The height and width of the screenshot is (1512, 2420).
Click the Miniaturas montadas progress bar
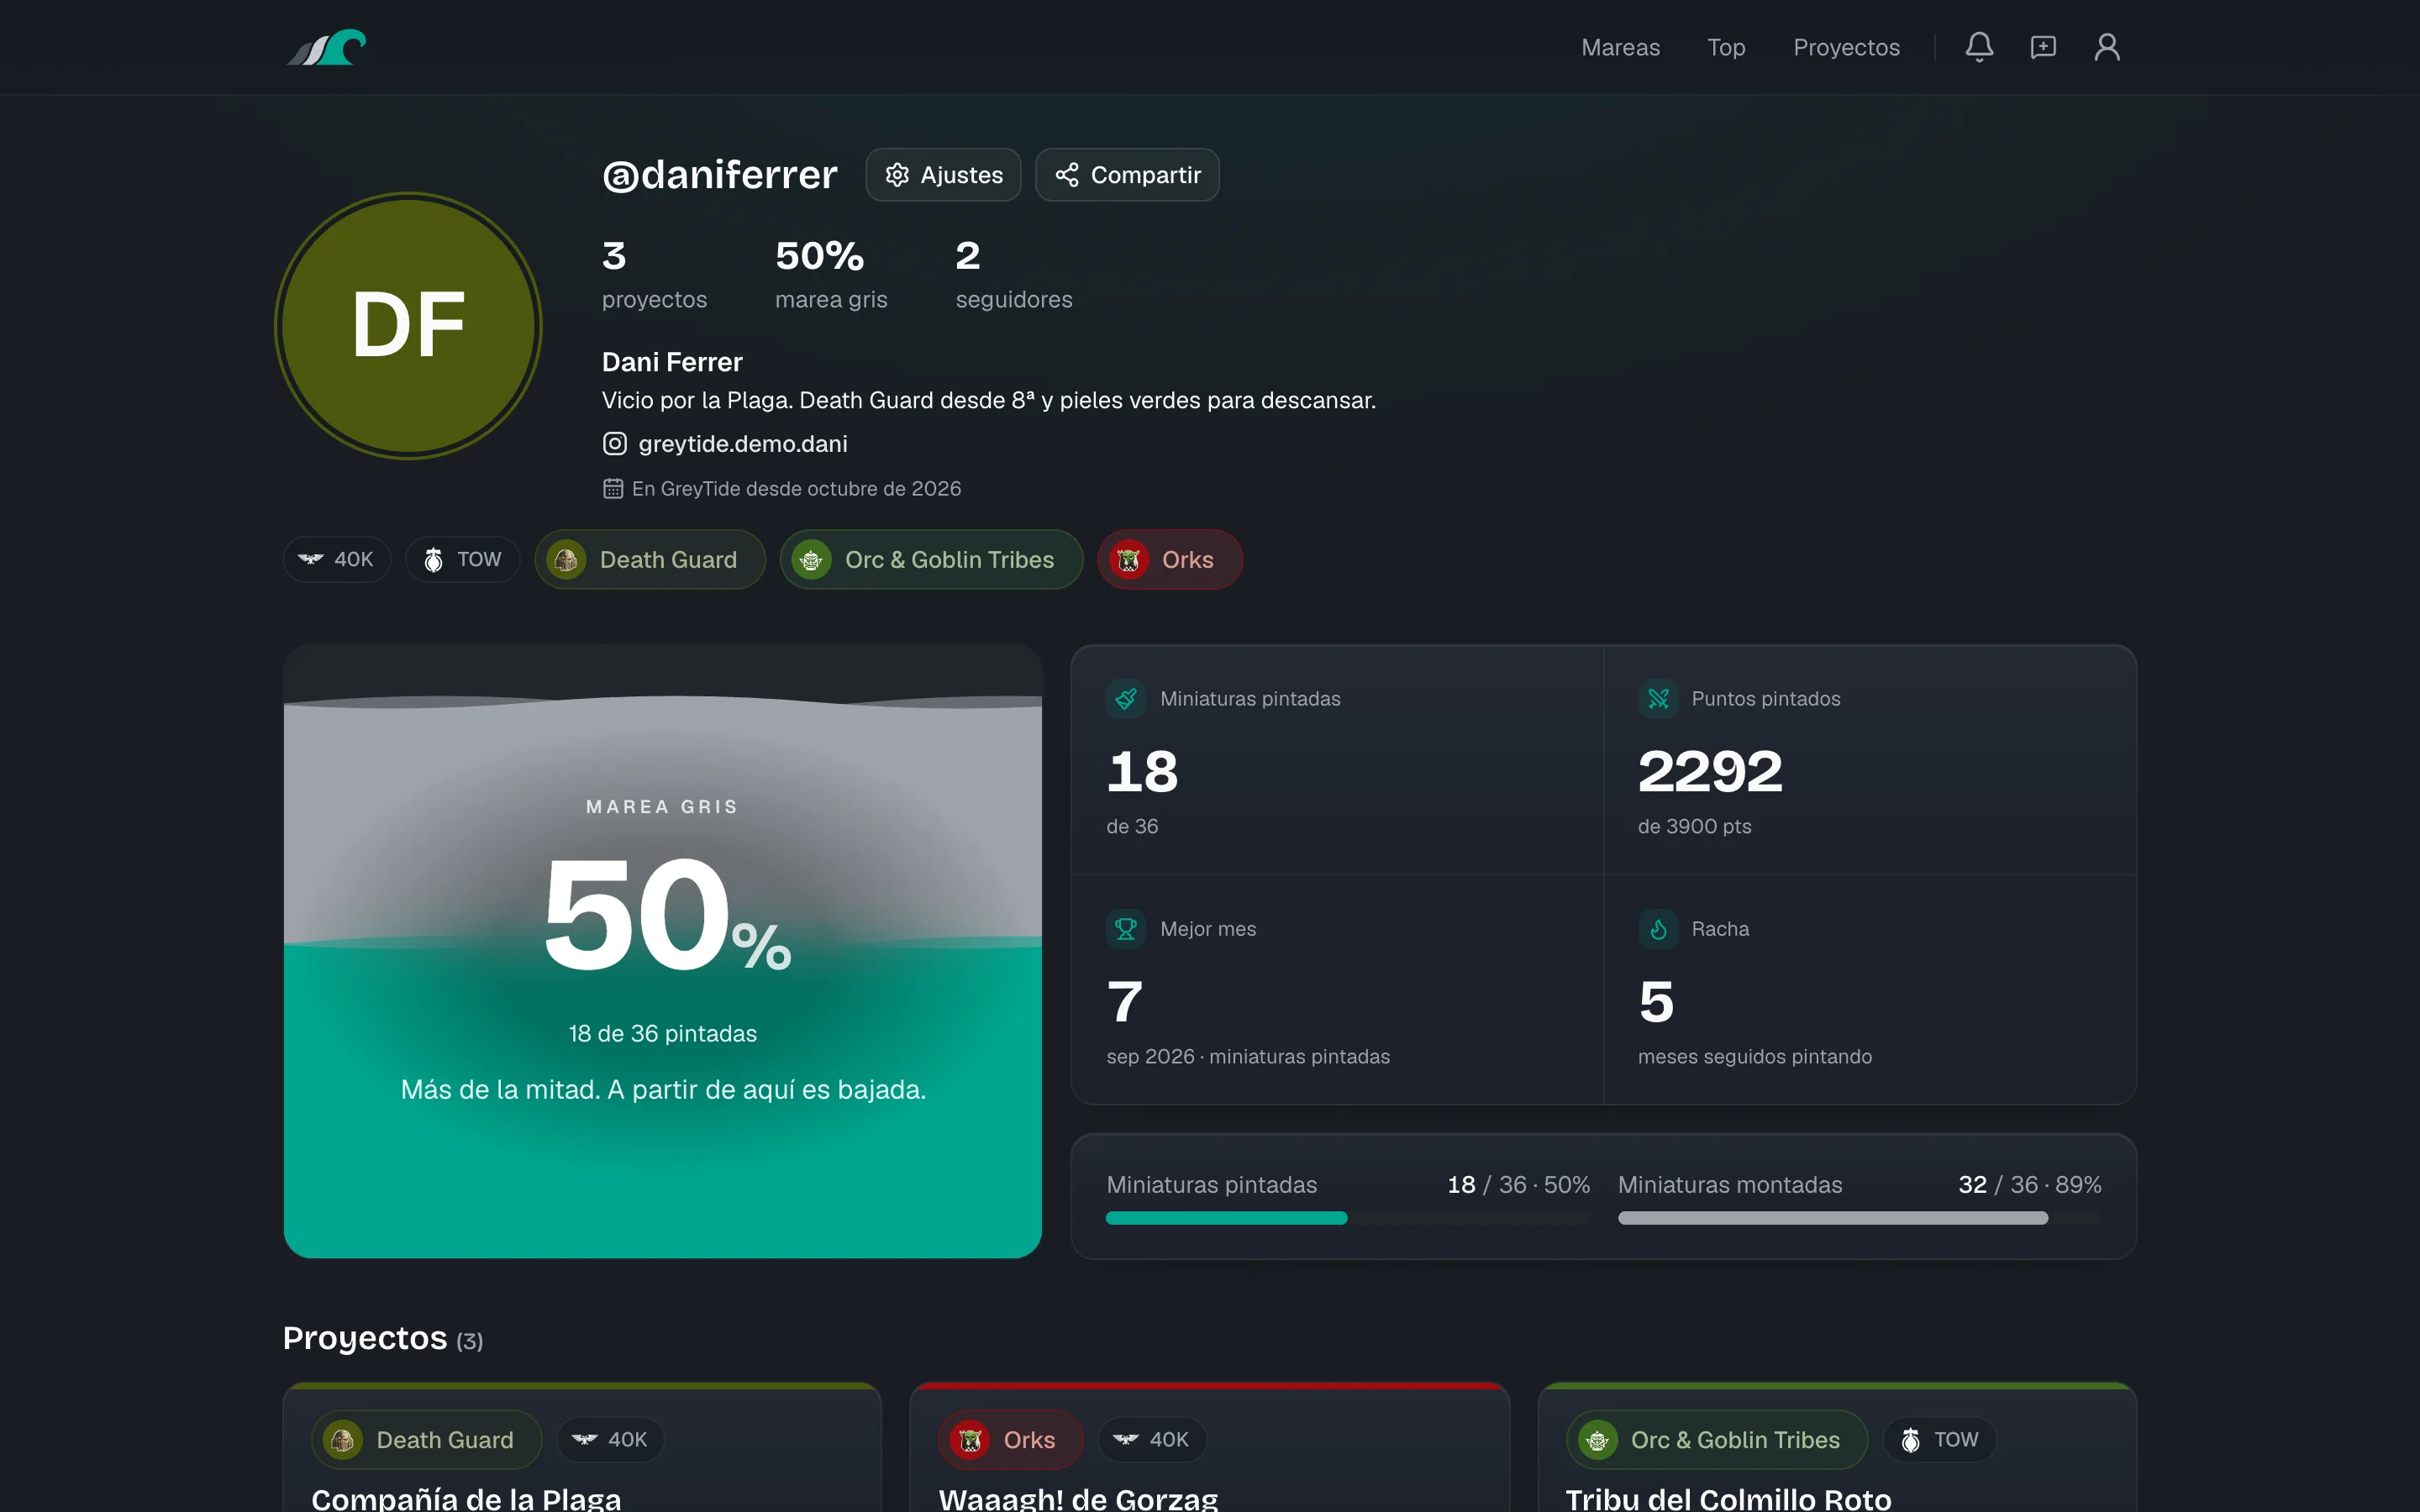[1860, 1218]
